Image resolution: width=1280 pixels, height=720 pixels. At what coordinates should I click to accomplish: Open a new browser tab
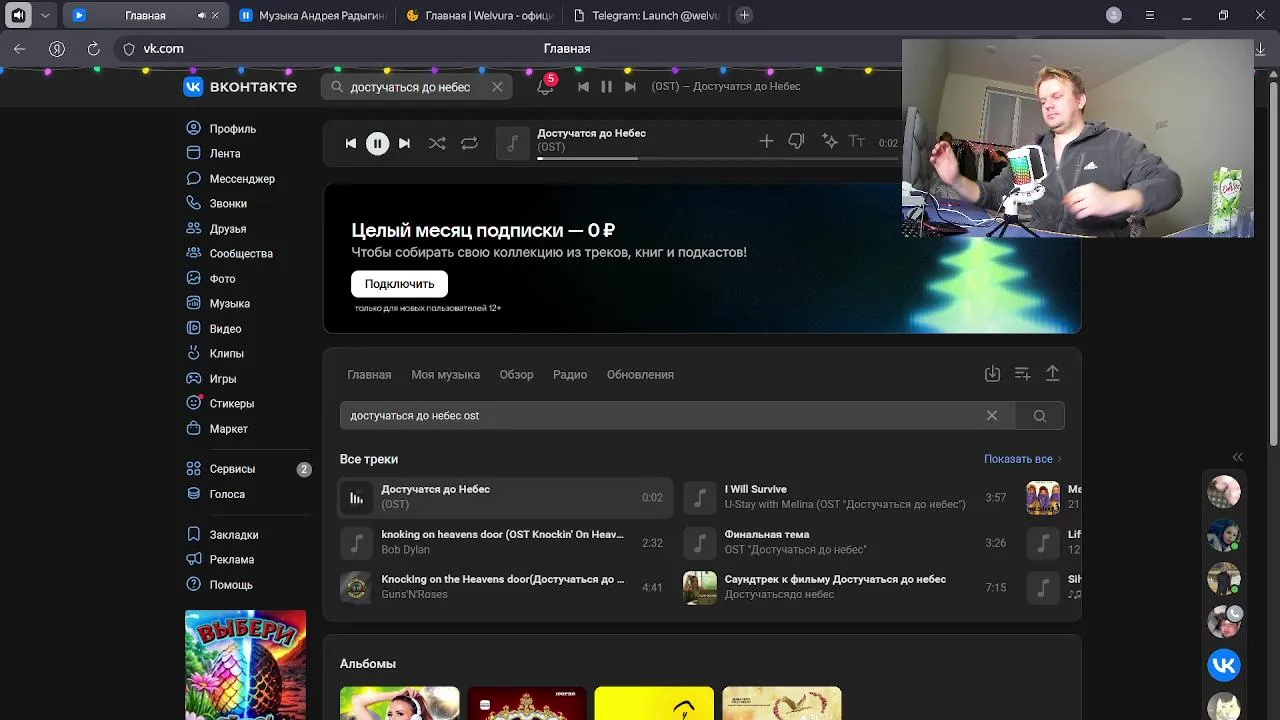coord(744,15)
